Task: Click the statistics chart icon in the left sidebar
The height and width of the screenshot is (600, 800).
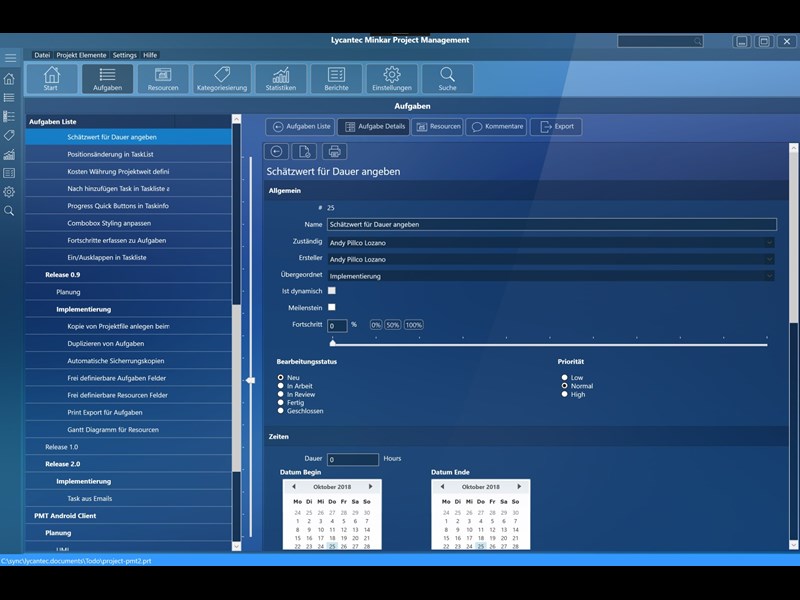Action: [9, 154]
